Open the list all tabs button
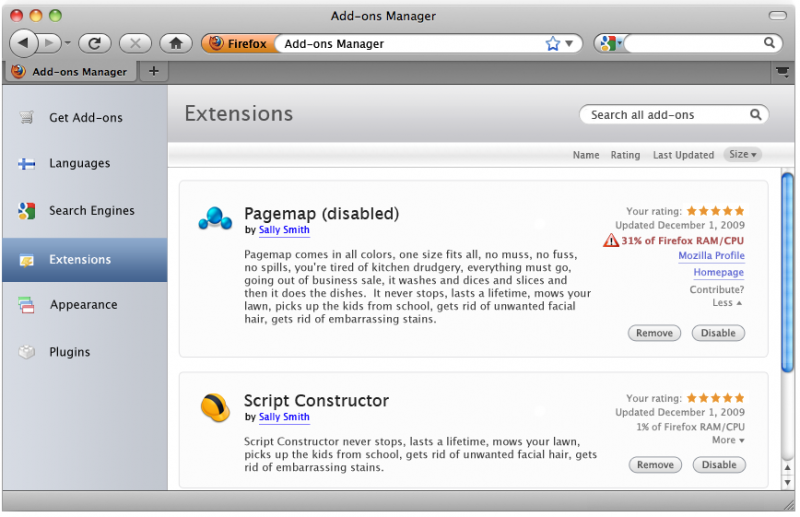Viewport: 800px width, 517px height. pyautogui.click(x=782, y=72)
